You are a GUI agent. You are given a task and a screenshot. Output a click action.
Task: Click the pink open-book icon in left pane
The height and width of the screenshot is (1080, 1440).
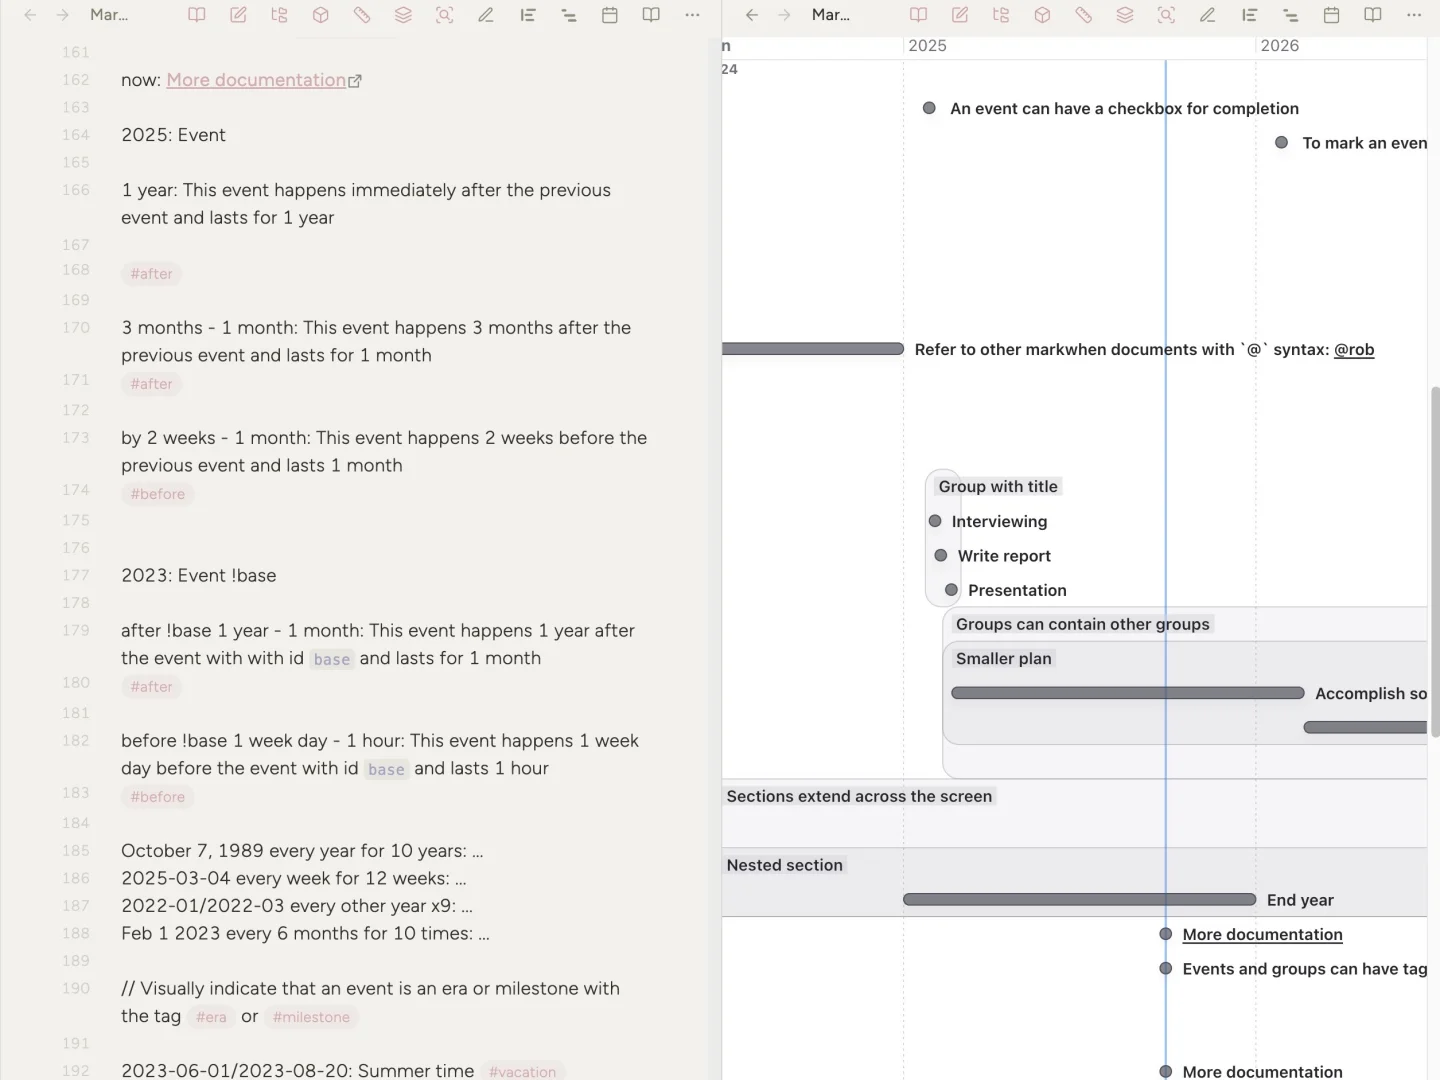[x=197, y=15]
